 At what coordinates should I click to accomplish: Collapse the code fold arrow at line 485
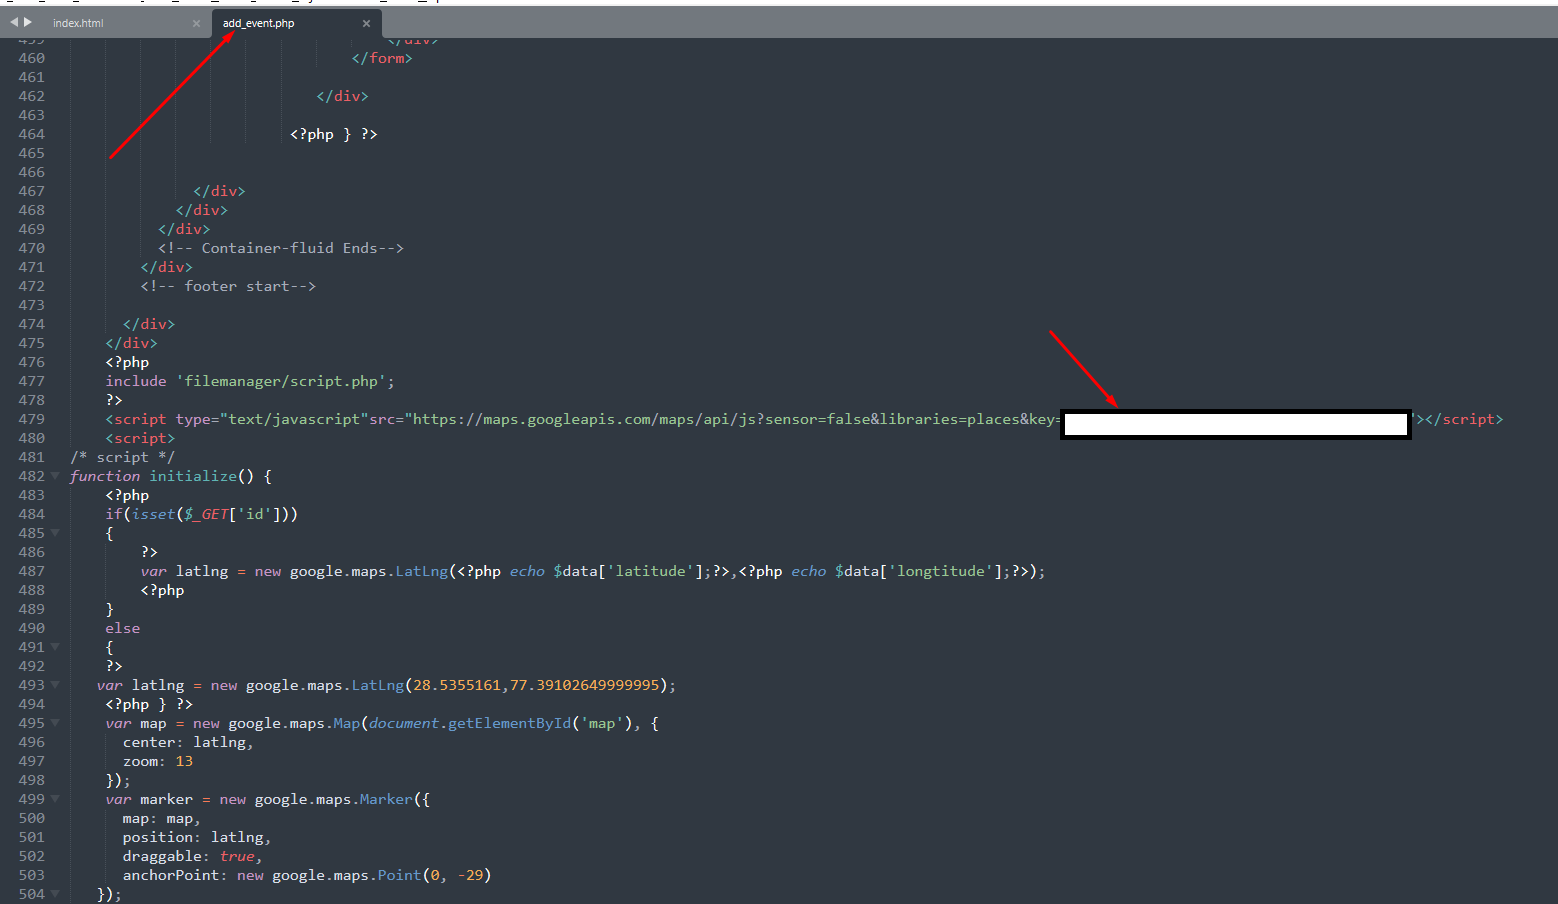tap(55, 533)
